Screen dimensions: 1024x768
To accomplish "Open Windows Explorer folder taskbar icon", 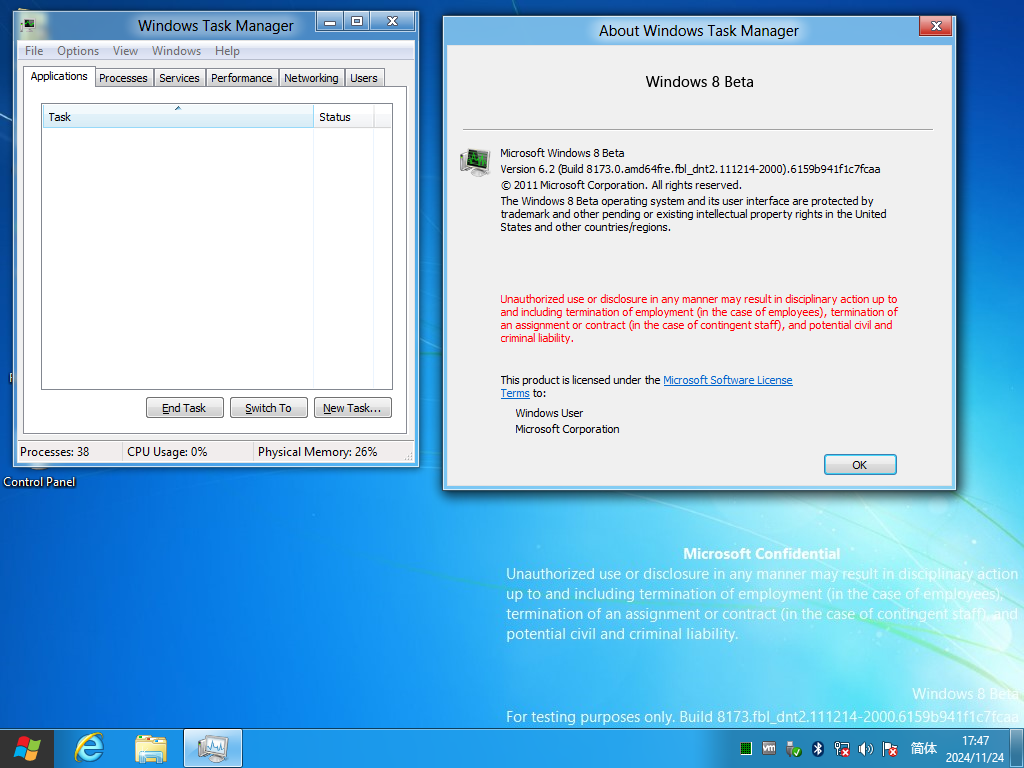I will pos(151,748).
